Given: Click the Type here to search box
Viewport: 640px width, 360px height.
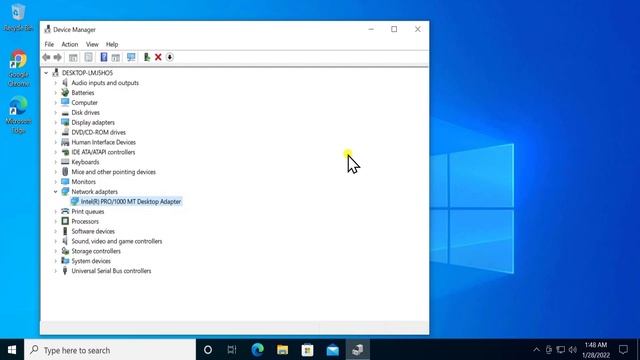Looking at the screenshot, I should click(110, 350).
